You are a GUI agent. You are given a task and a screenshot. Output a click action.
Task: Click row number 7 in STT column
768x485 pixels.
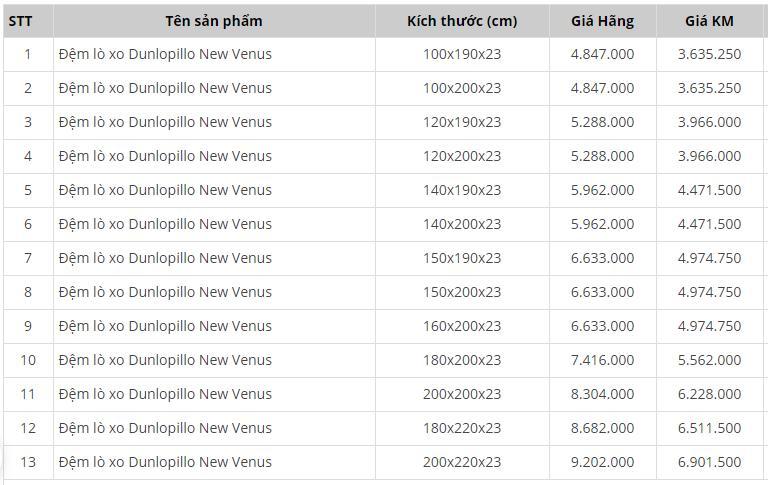pos(28,258)
